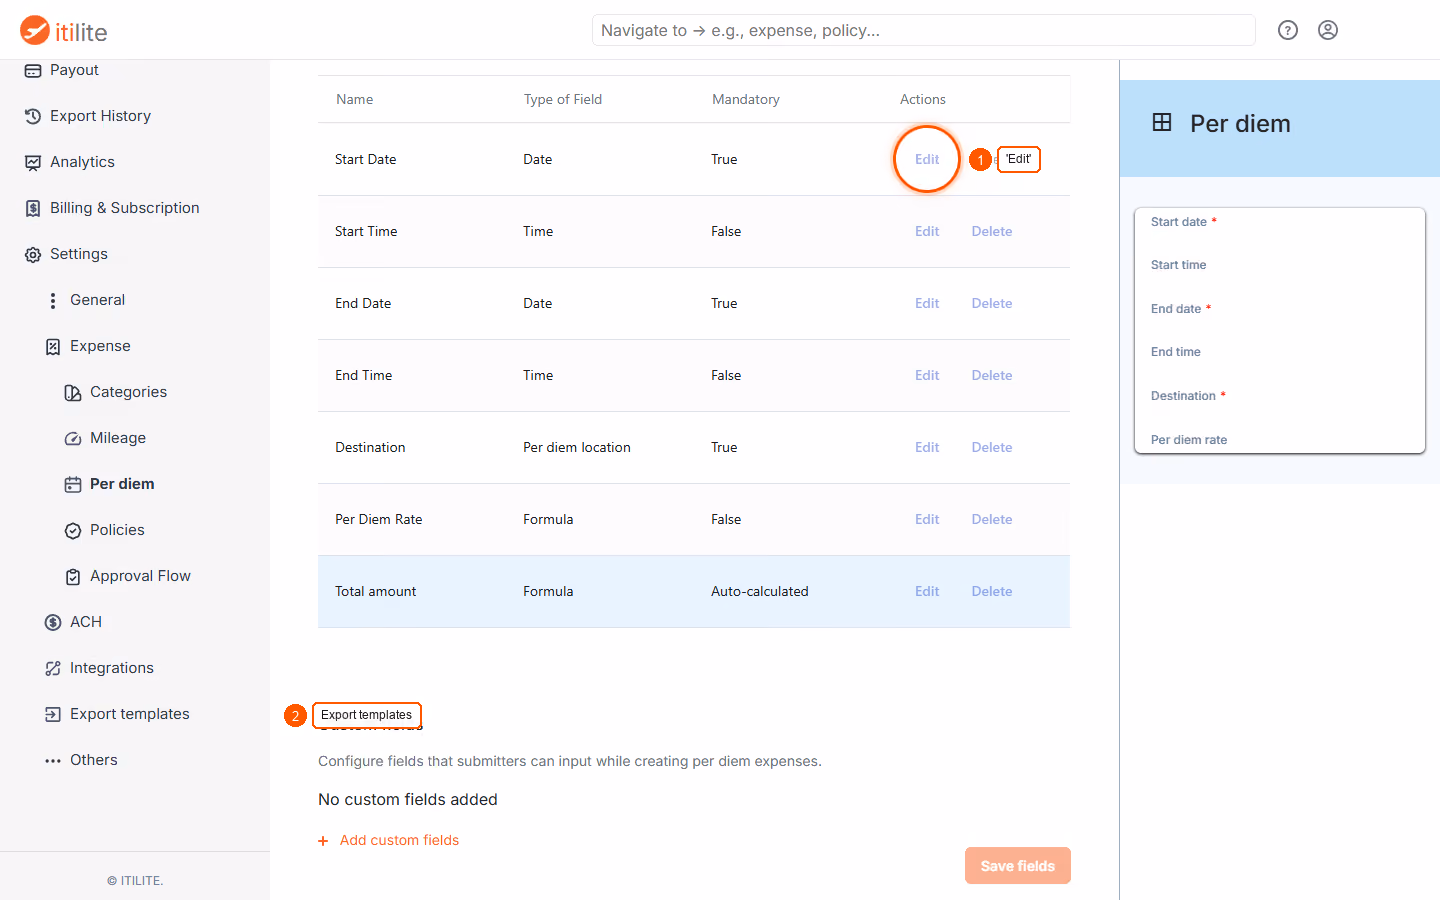The image size is (1440, 900).
Task: Click the grid icon beside Per diem preview
Action: pyautogui.click(x=1162, y=123)
